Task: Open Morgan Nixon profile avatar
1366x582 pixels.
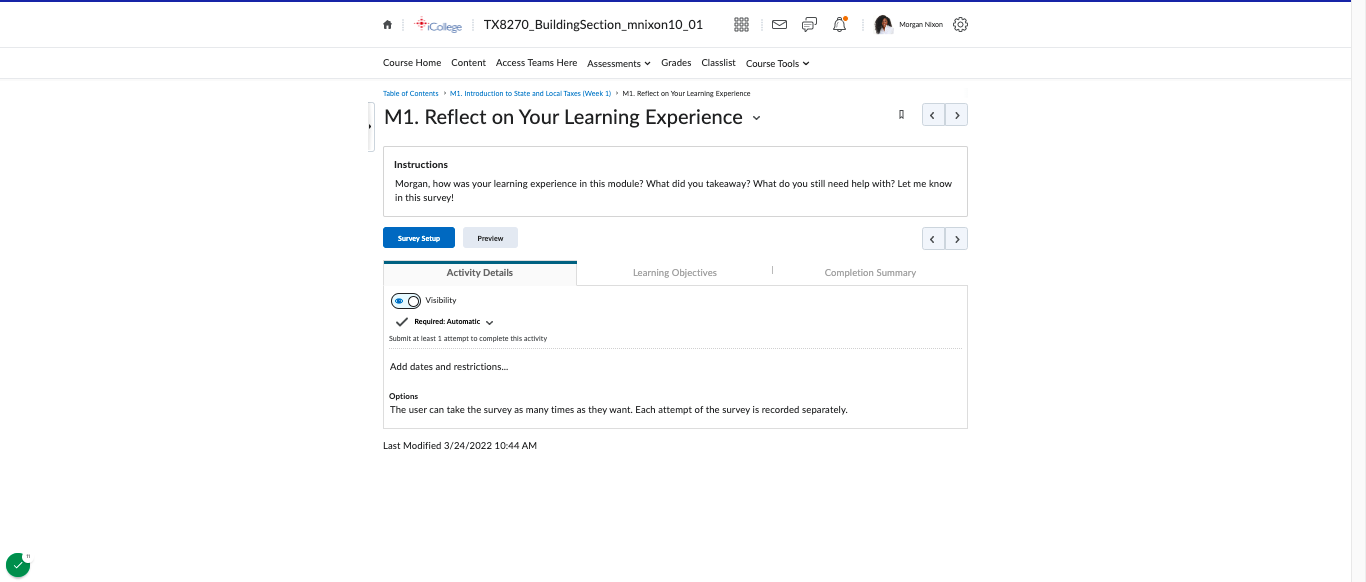Action: point(883,25)
